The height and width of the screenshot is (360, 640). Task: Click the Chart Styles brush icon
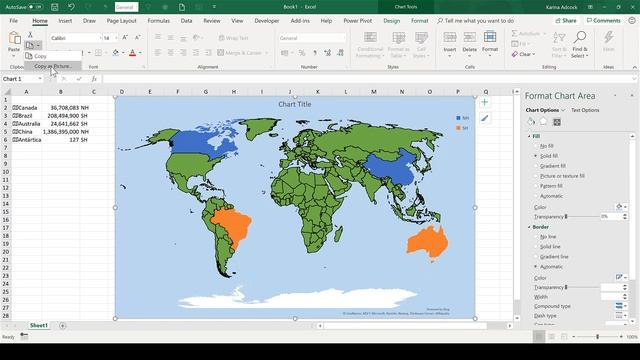click(484, 118)
